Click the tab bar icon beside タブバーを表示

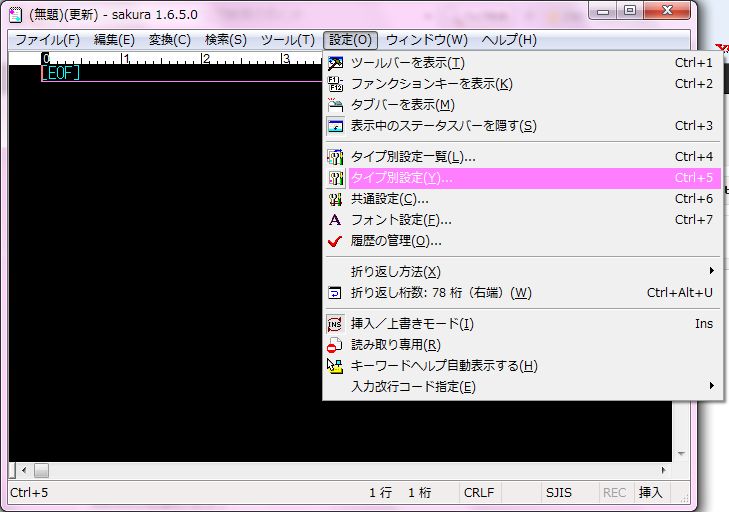pyautogui.click(x=335, y=105)
